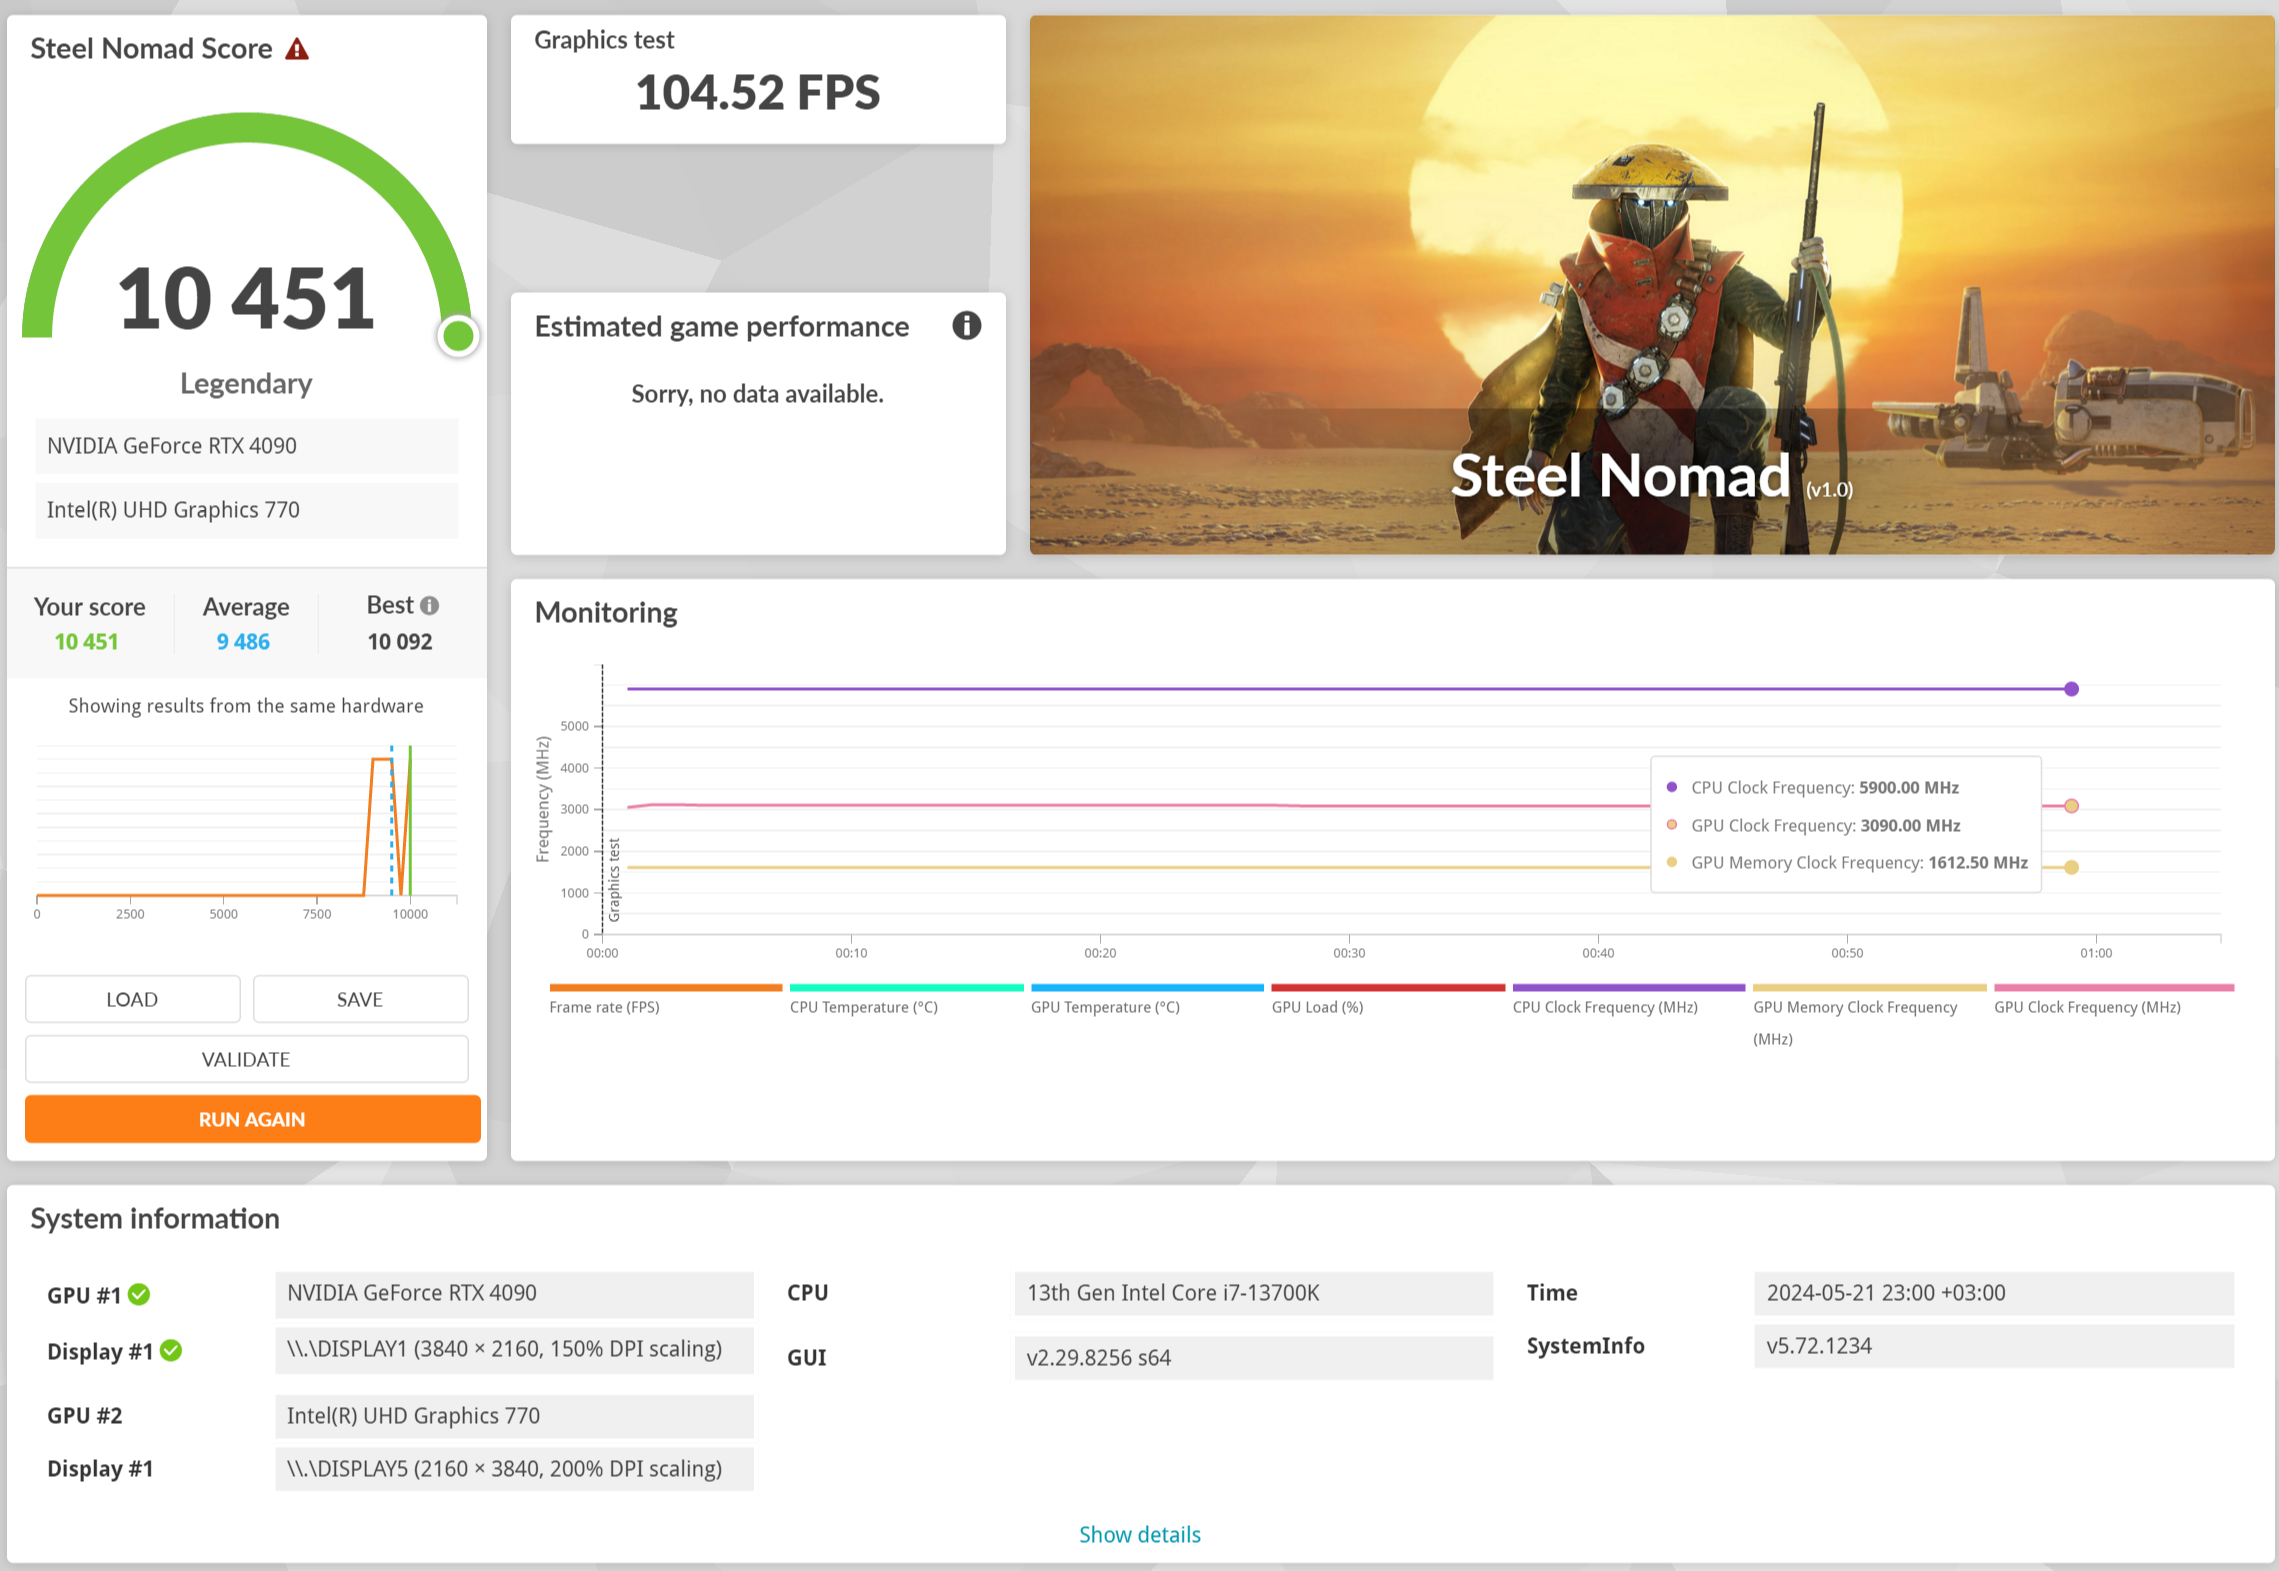
Task: Toggle the GPU Clock Frequency legend series
Action: [x=2087, y=1007]
